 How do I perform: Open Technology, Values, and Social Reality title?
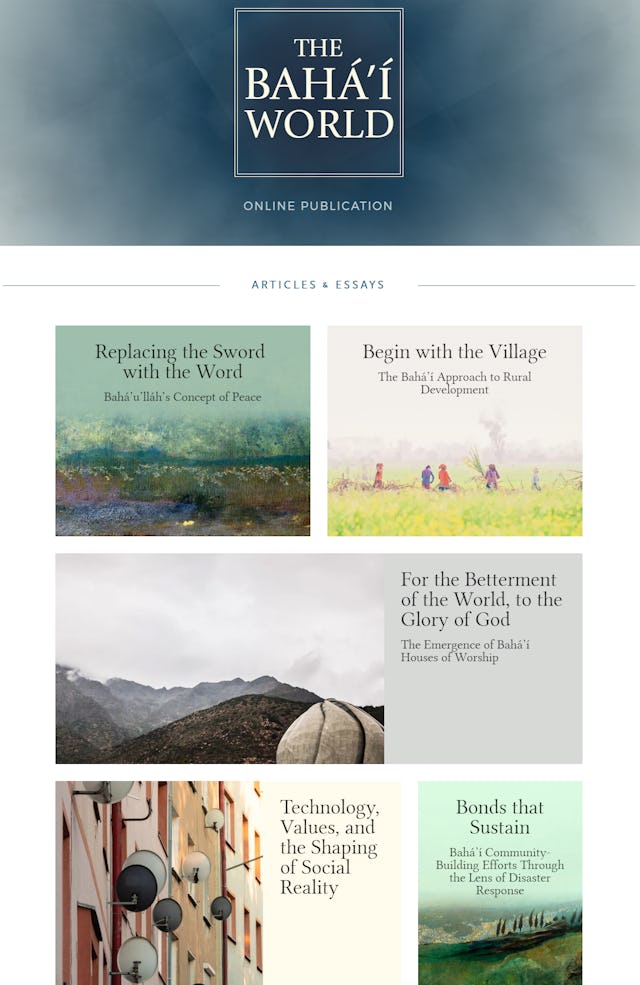(330, 847)
